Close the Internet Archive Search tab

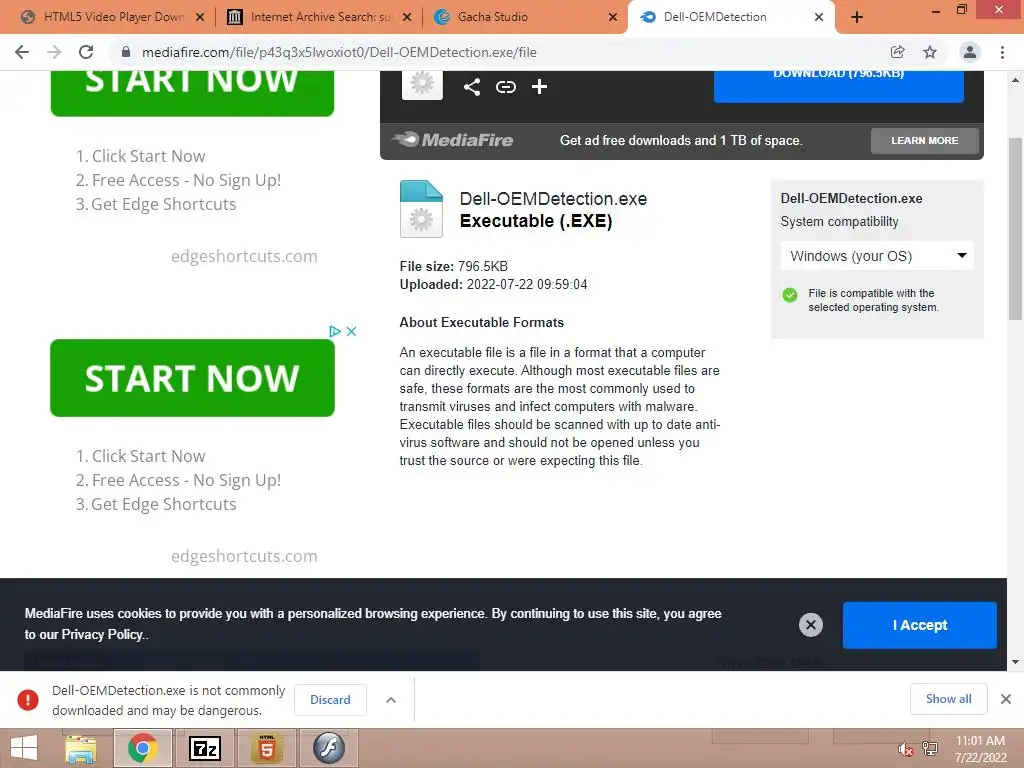407,17
